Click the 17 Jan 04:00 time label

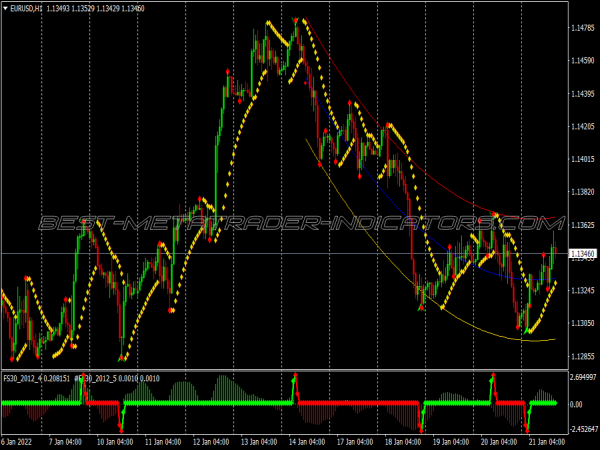tap(355, 442)
